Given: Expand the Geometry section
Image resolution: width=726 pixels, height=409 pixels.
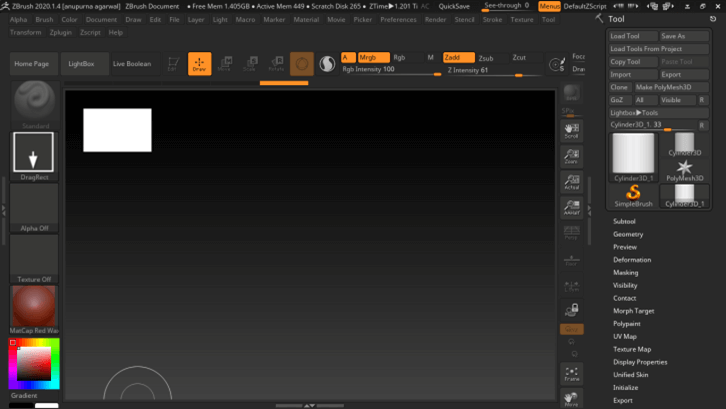Looking at the screenshot, I should [x=628, y=234].
